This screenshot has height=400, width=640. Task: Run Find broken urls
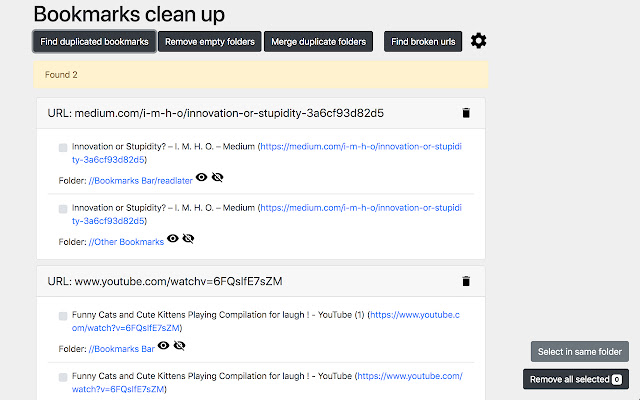click(x=423, y=41)
